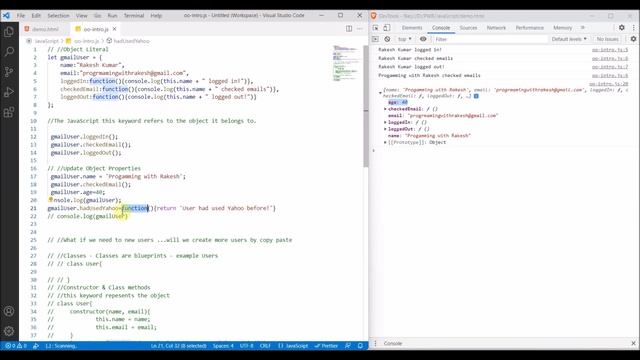Open the Source Control view
The width and height of the screenshot is (640, 360).
coord(9,72)
